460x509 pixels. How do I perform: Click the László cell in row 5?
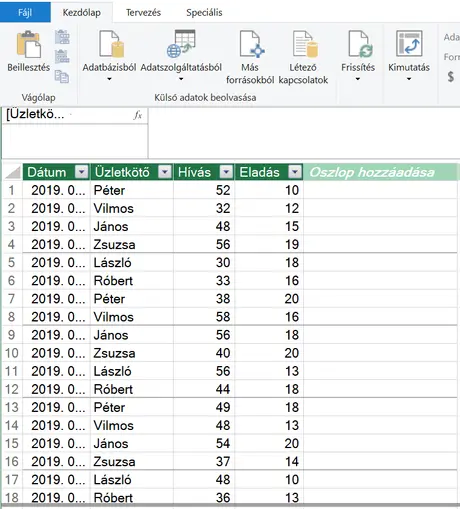click(x=132, y=262)
